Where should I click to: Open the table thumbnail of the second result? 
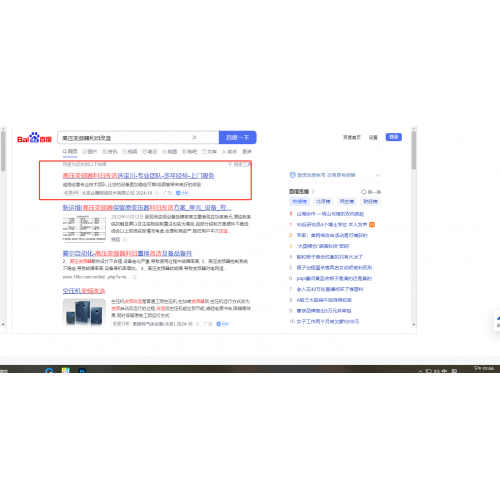(x=84, y=228)
